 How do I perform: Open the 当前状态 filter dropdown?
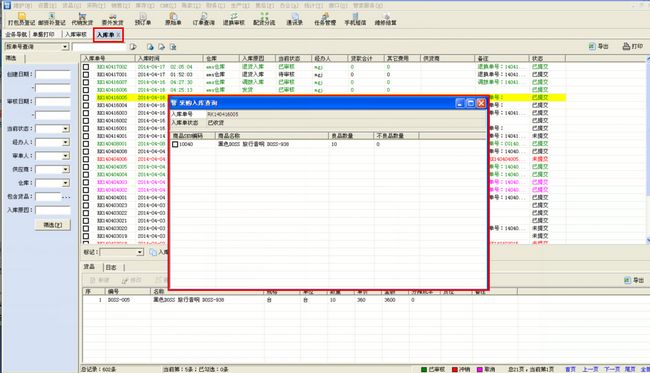(65, 129)
